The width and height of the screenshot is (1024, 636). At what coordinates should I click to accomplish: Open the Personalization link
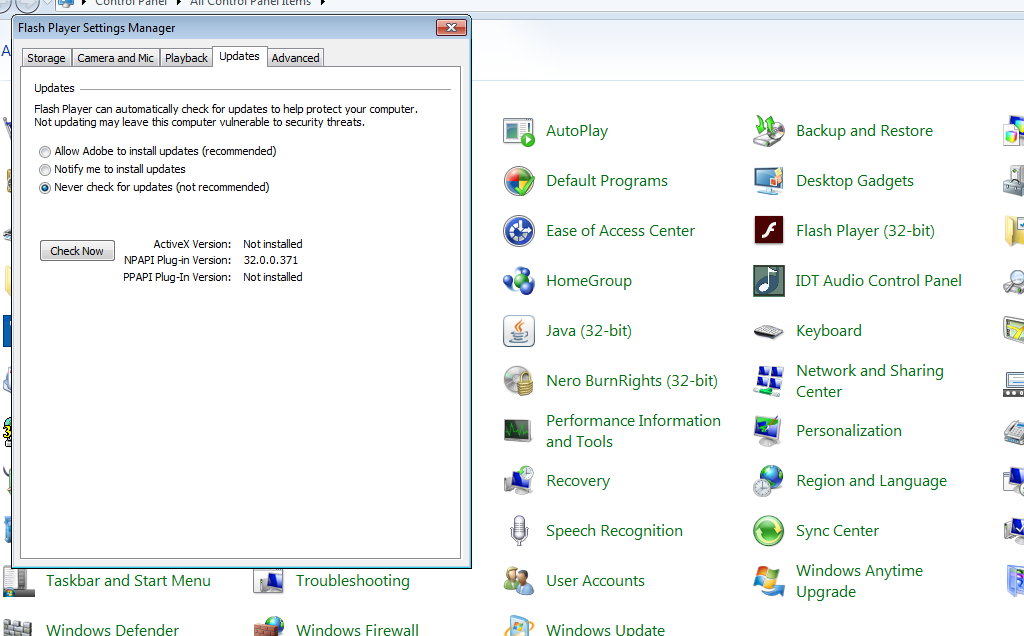pyautogui.click(x=848, y=430)
